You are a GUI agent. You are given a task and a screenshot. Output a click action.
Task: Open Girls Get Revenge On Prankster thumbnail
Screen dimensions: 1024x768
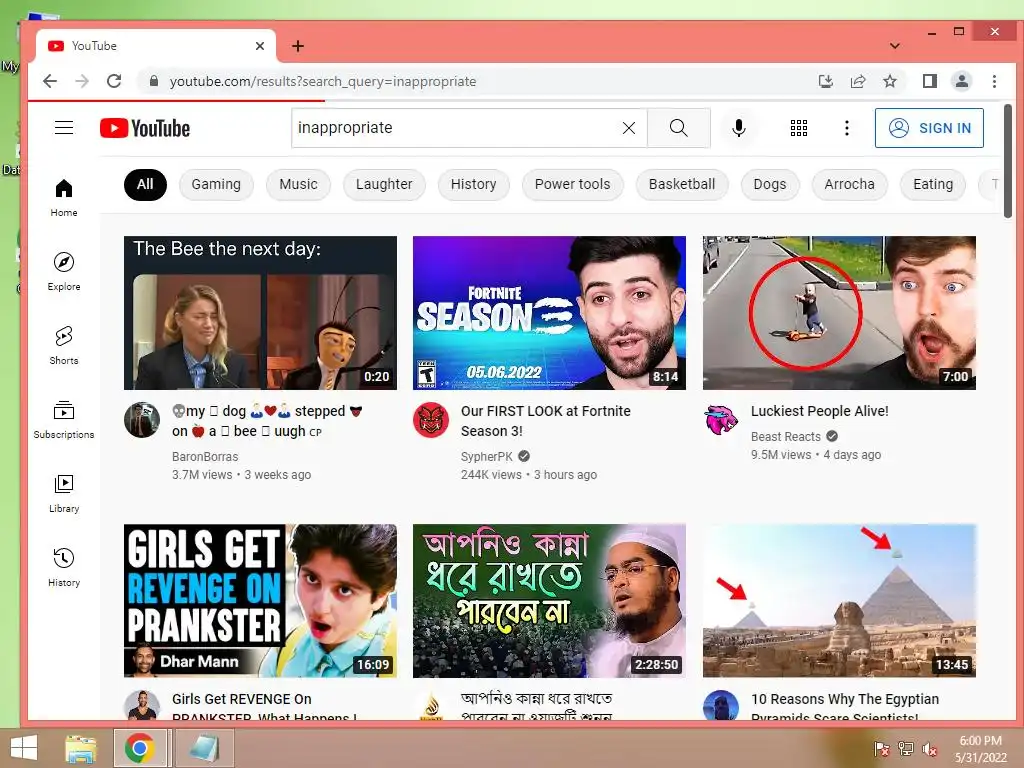(261, 601)
